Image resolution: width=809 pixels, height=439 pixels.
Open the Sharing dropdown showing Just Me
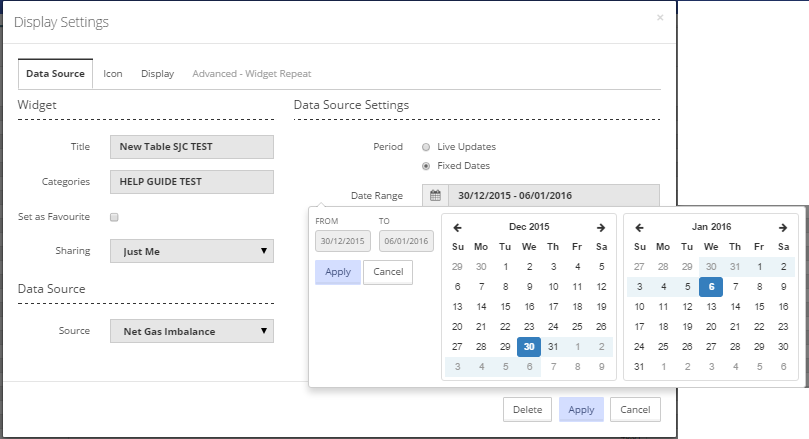pyautogui.click(x=192, y=251)
